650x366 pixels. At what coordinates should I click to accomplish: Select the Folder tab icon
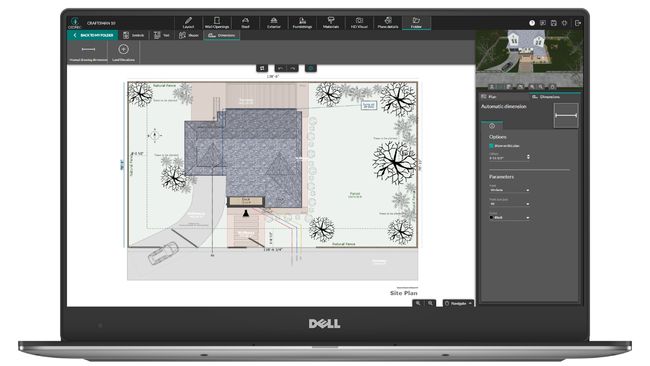tap(416, 20)
